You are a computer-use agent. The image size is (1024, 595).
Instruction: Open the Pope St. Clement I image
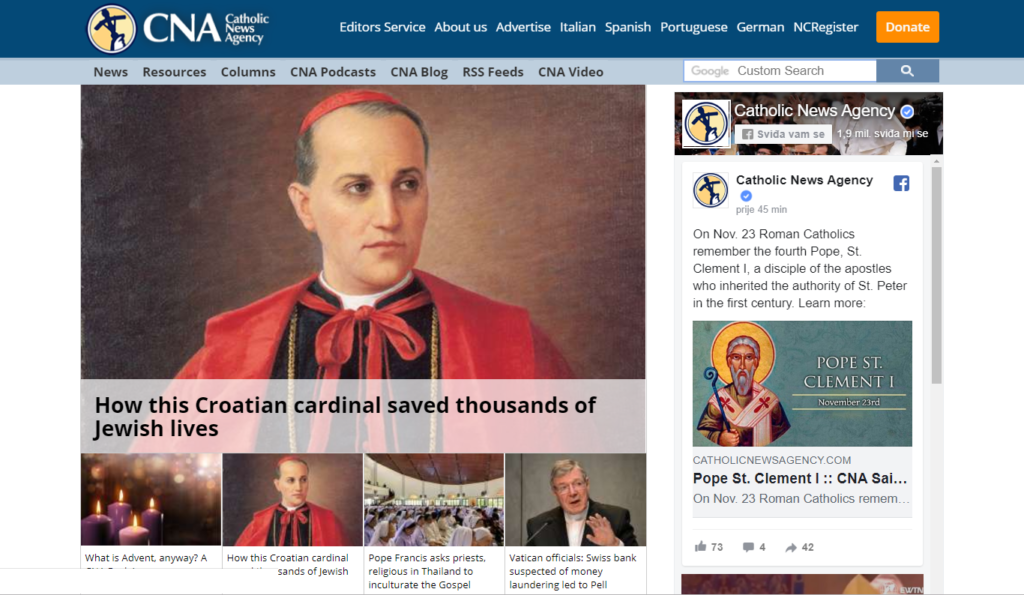(x=802, y=383)
